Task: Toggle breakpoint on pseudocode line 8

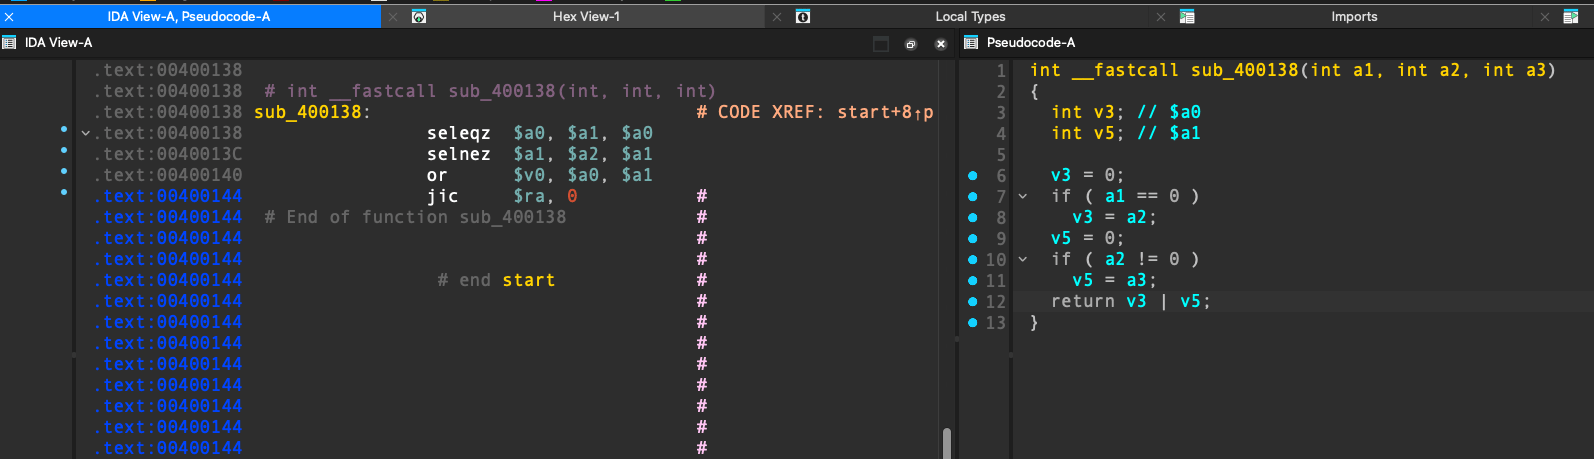Action: (973, 218)
